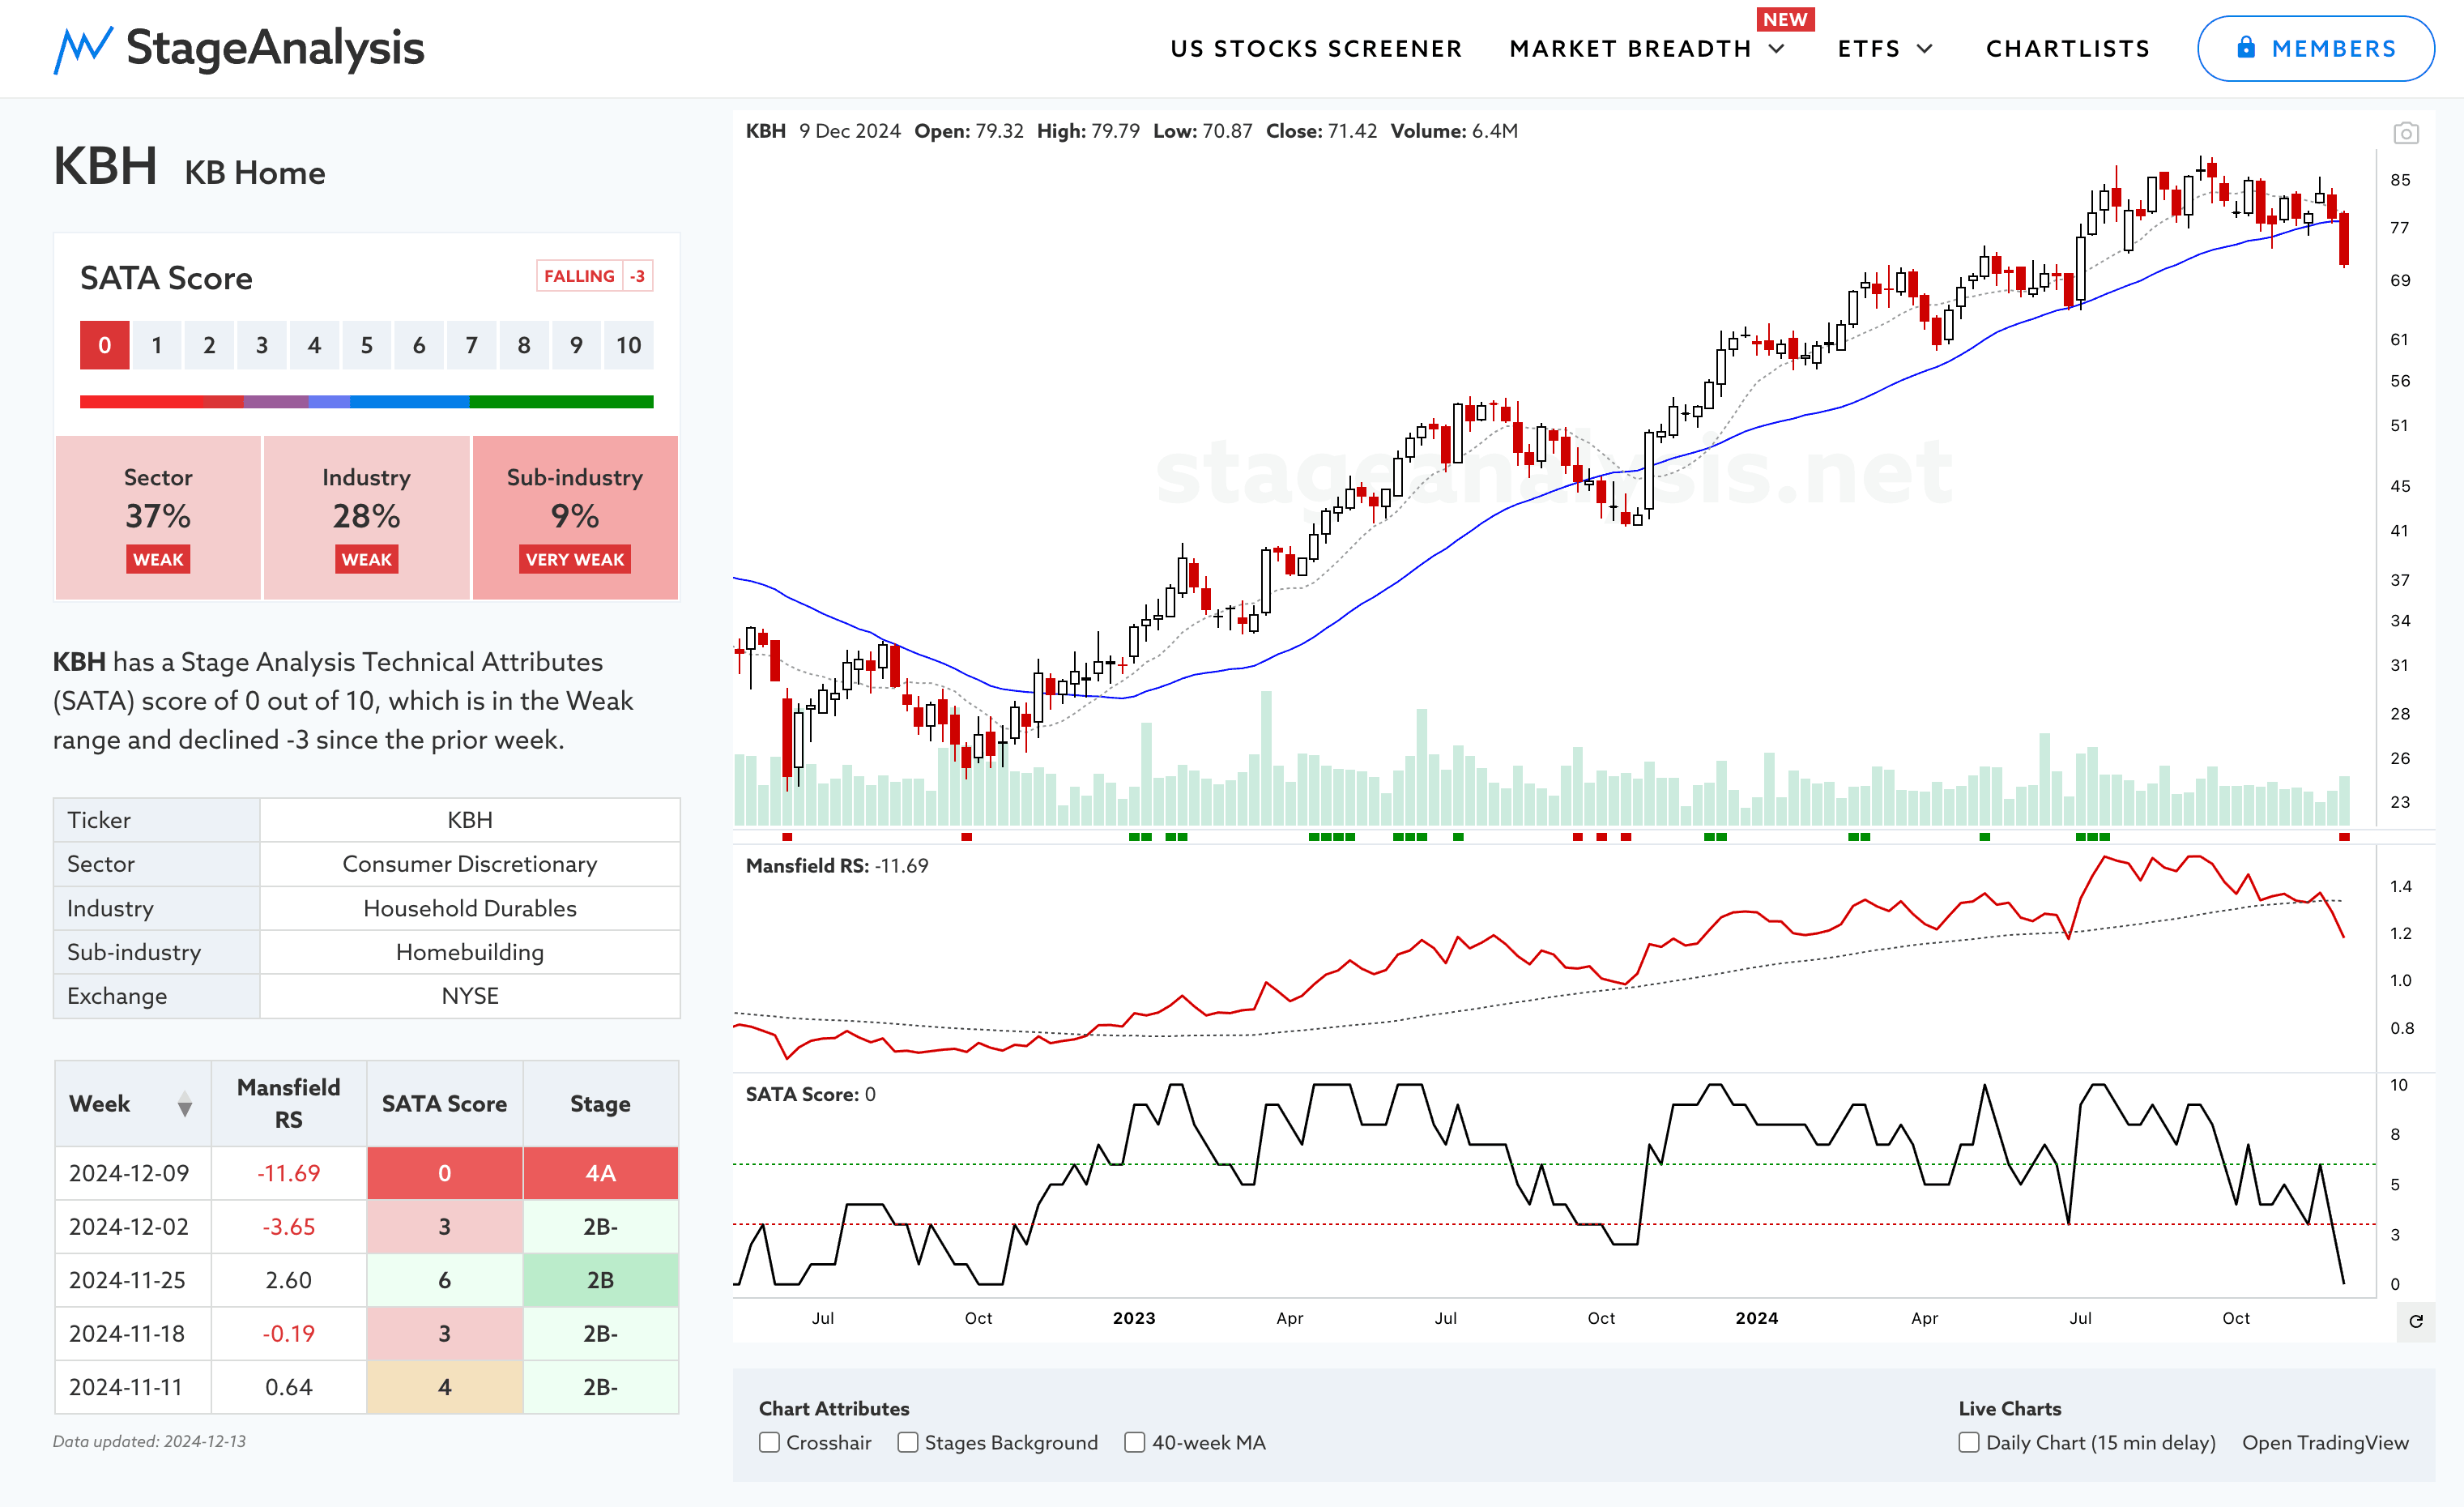Click the Mansfield RS chart label
Screen dimensions: 2464x1507
click(x=836, y=866)
